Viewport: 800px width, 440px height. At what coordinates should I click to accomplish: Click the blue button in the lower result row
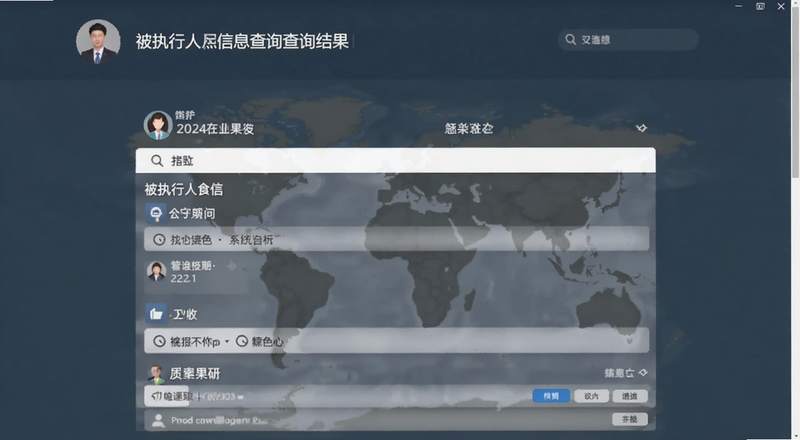click(551, 396)
